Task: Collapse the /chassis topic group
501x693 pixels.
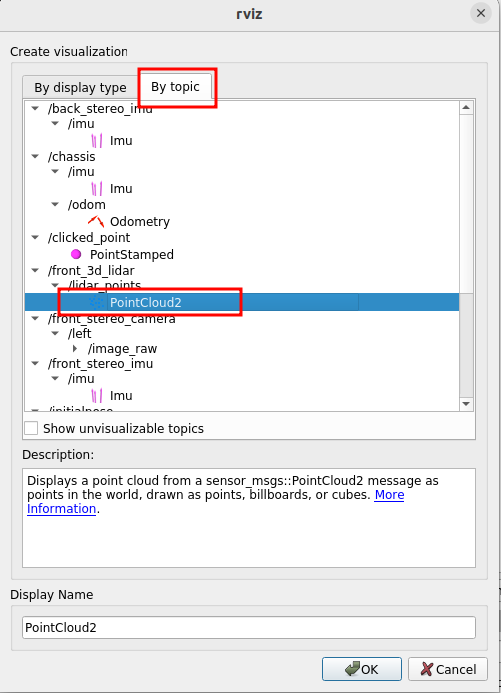Action: click(35, 156)
